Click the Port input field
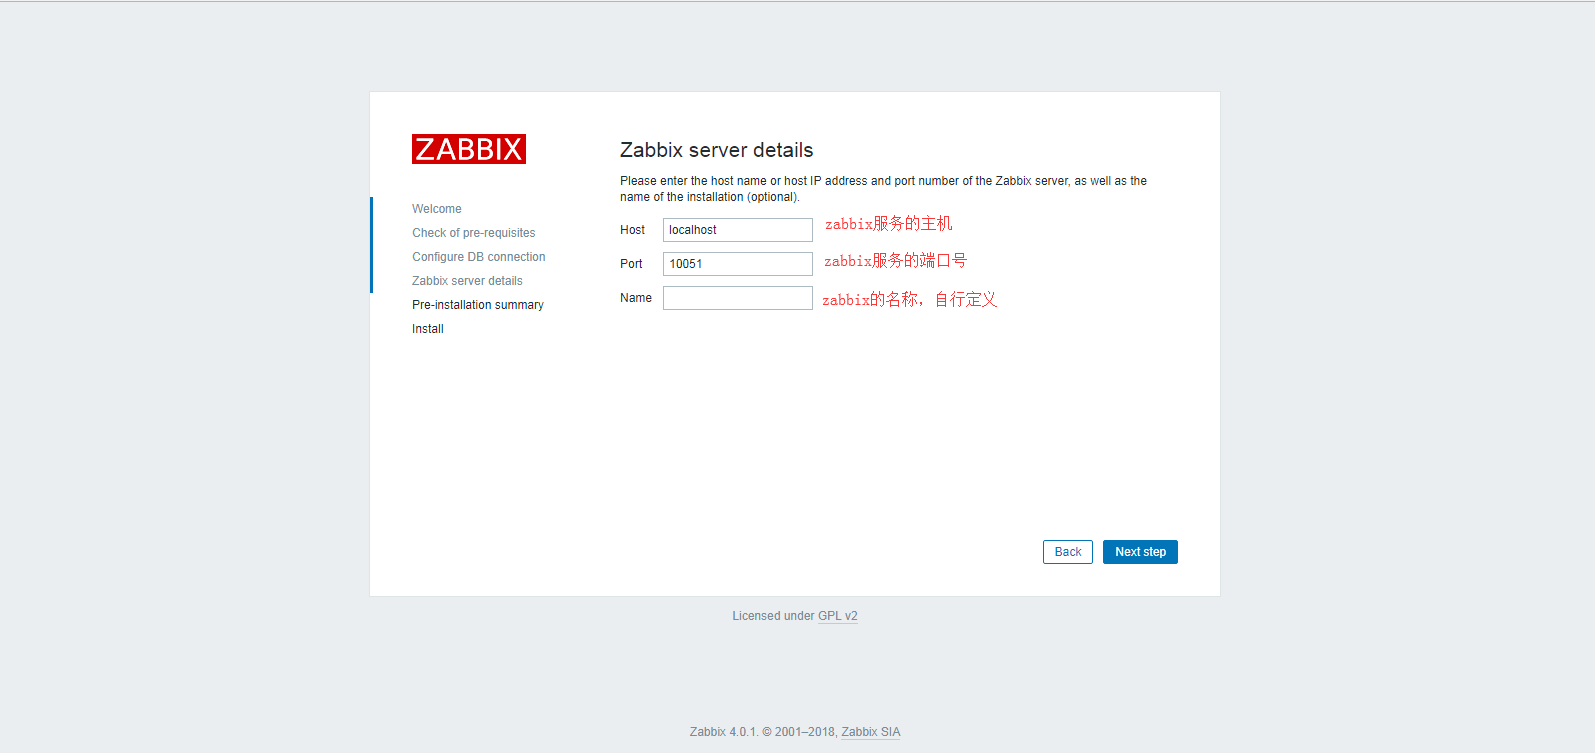The width and height of the screenshot is (1595, 753). (x=738, y=264)
